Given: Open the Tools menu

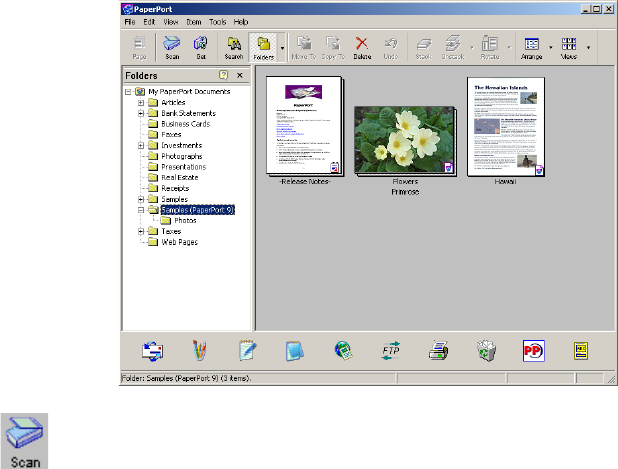Looking at the screenshot, I should click(x=218, y=22).
